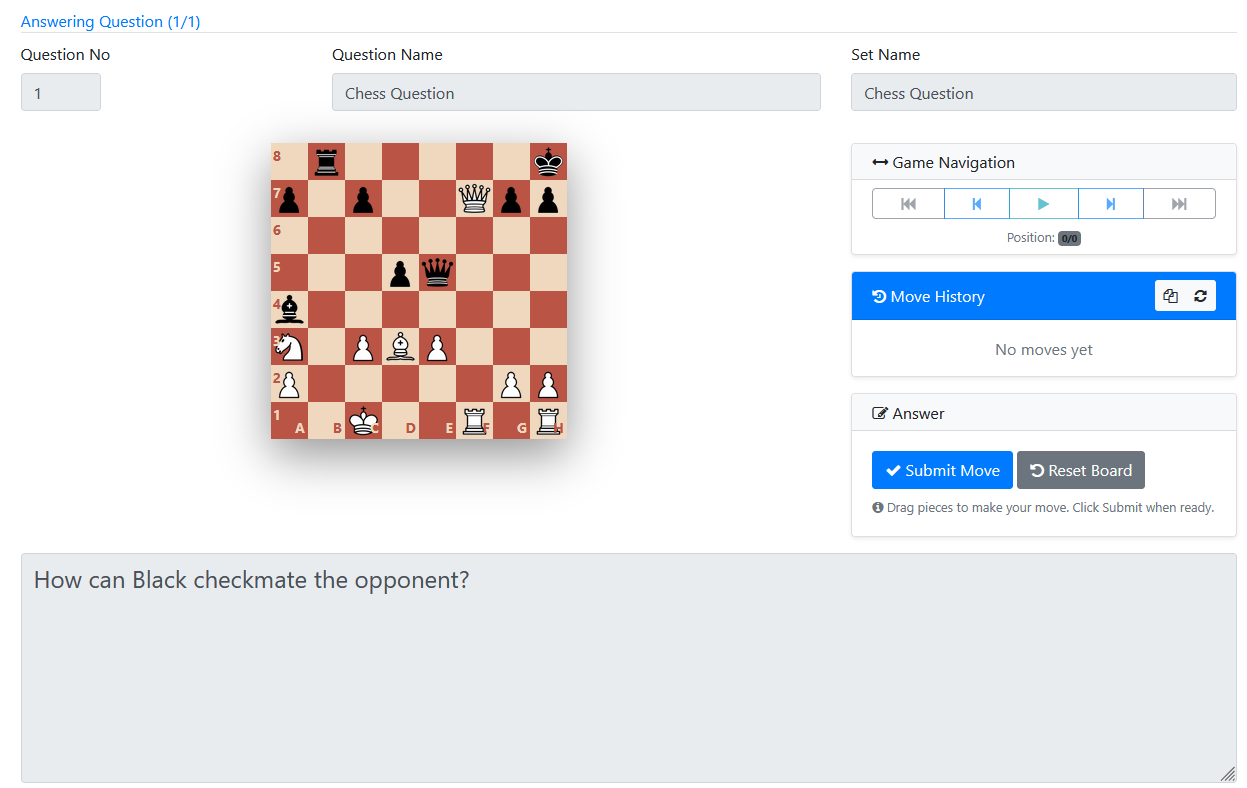
Task: Select the black rook on b8
Action: point(326,162)
